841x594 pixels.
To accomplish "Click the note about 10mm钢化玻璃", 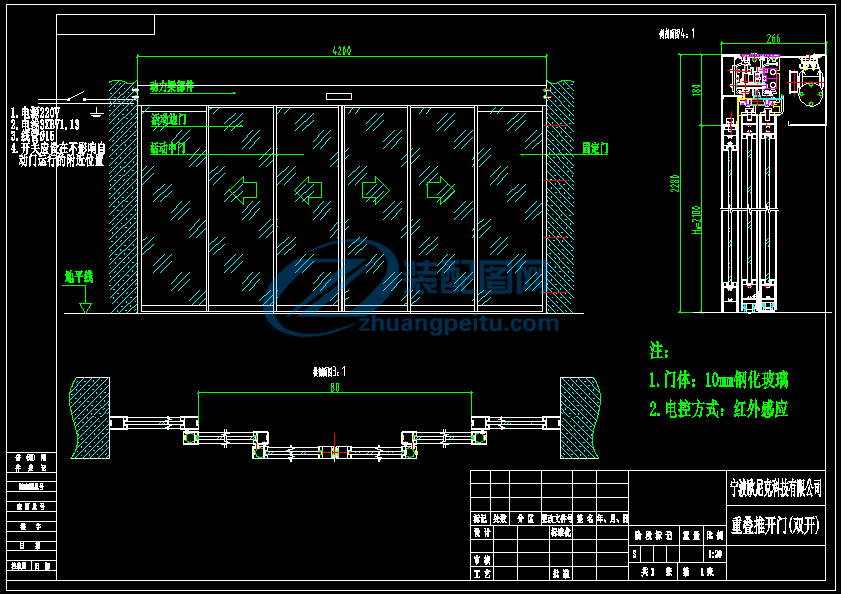I will pos(719,380).
